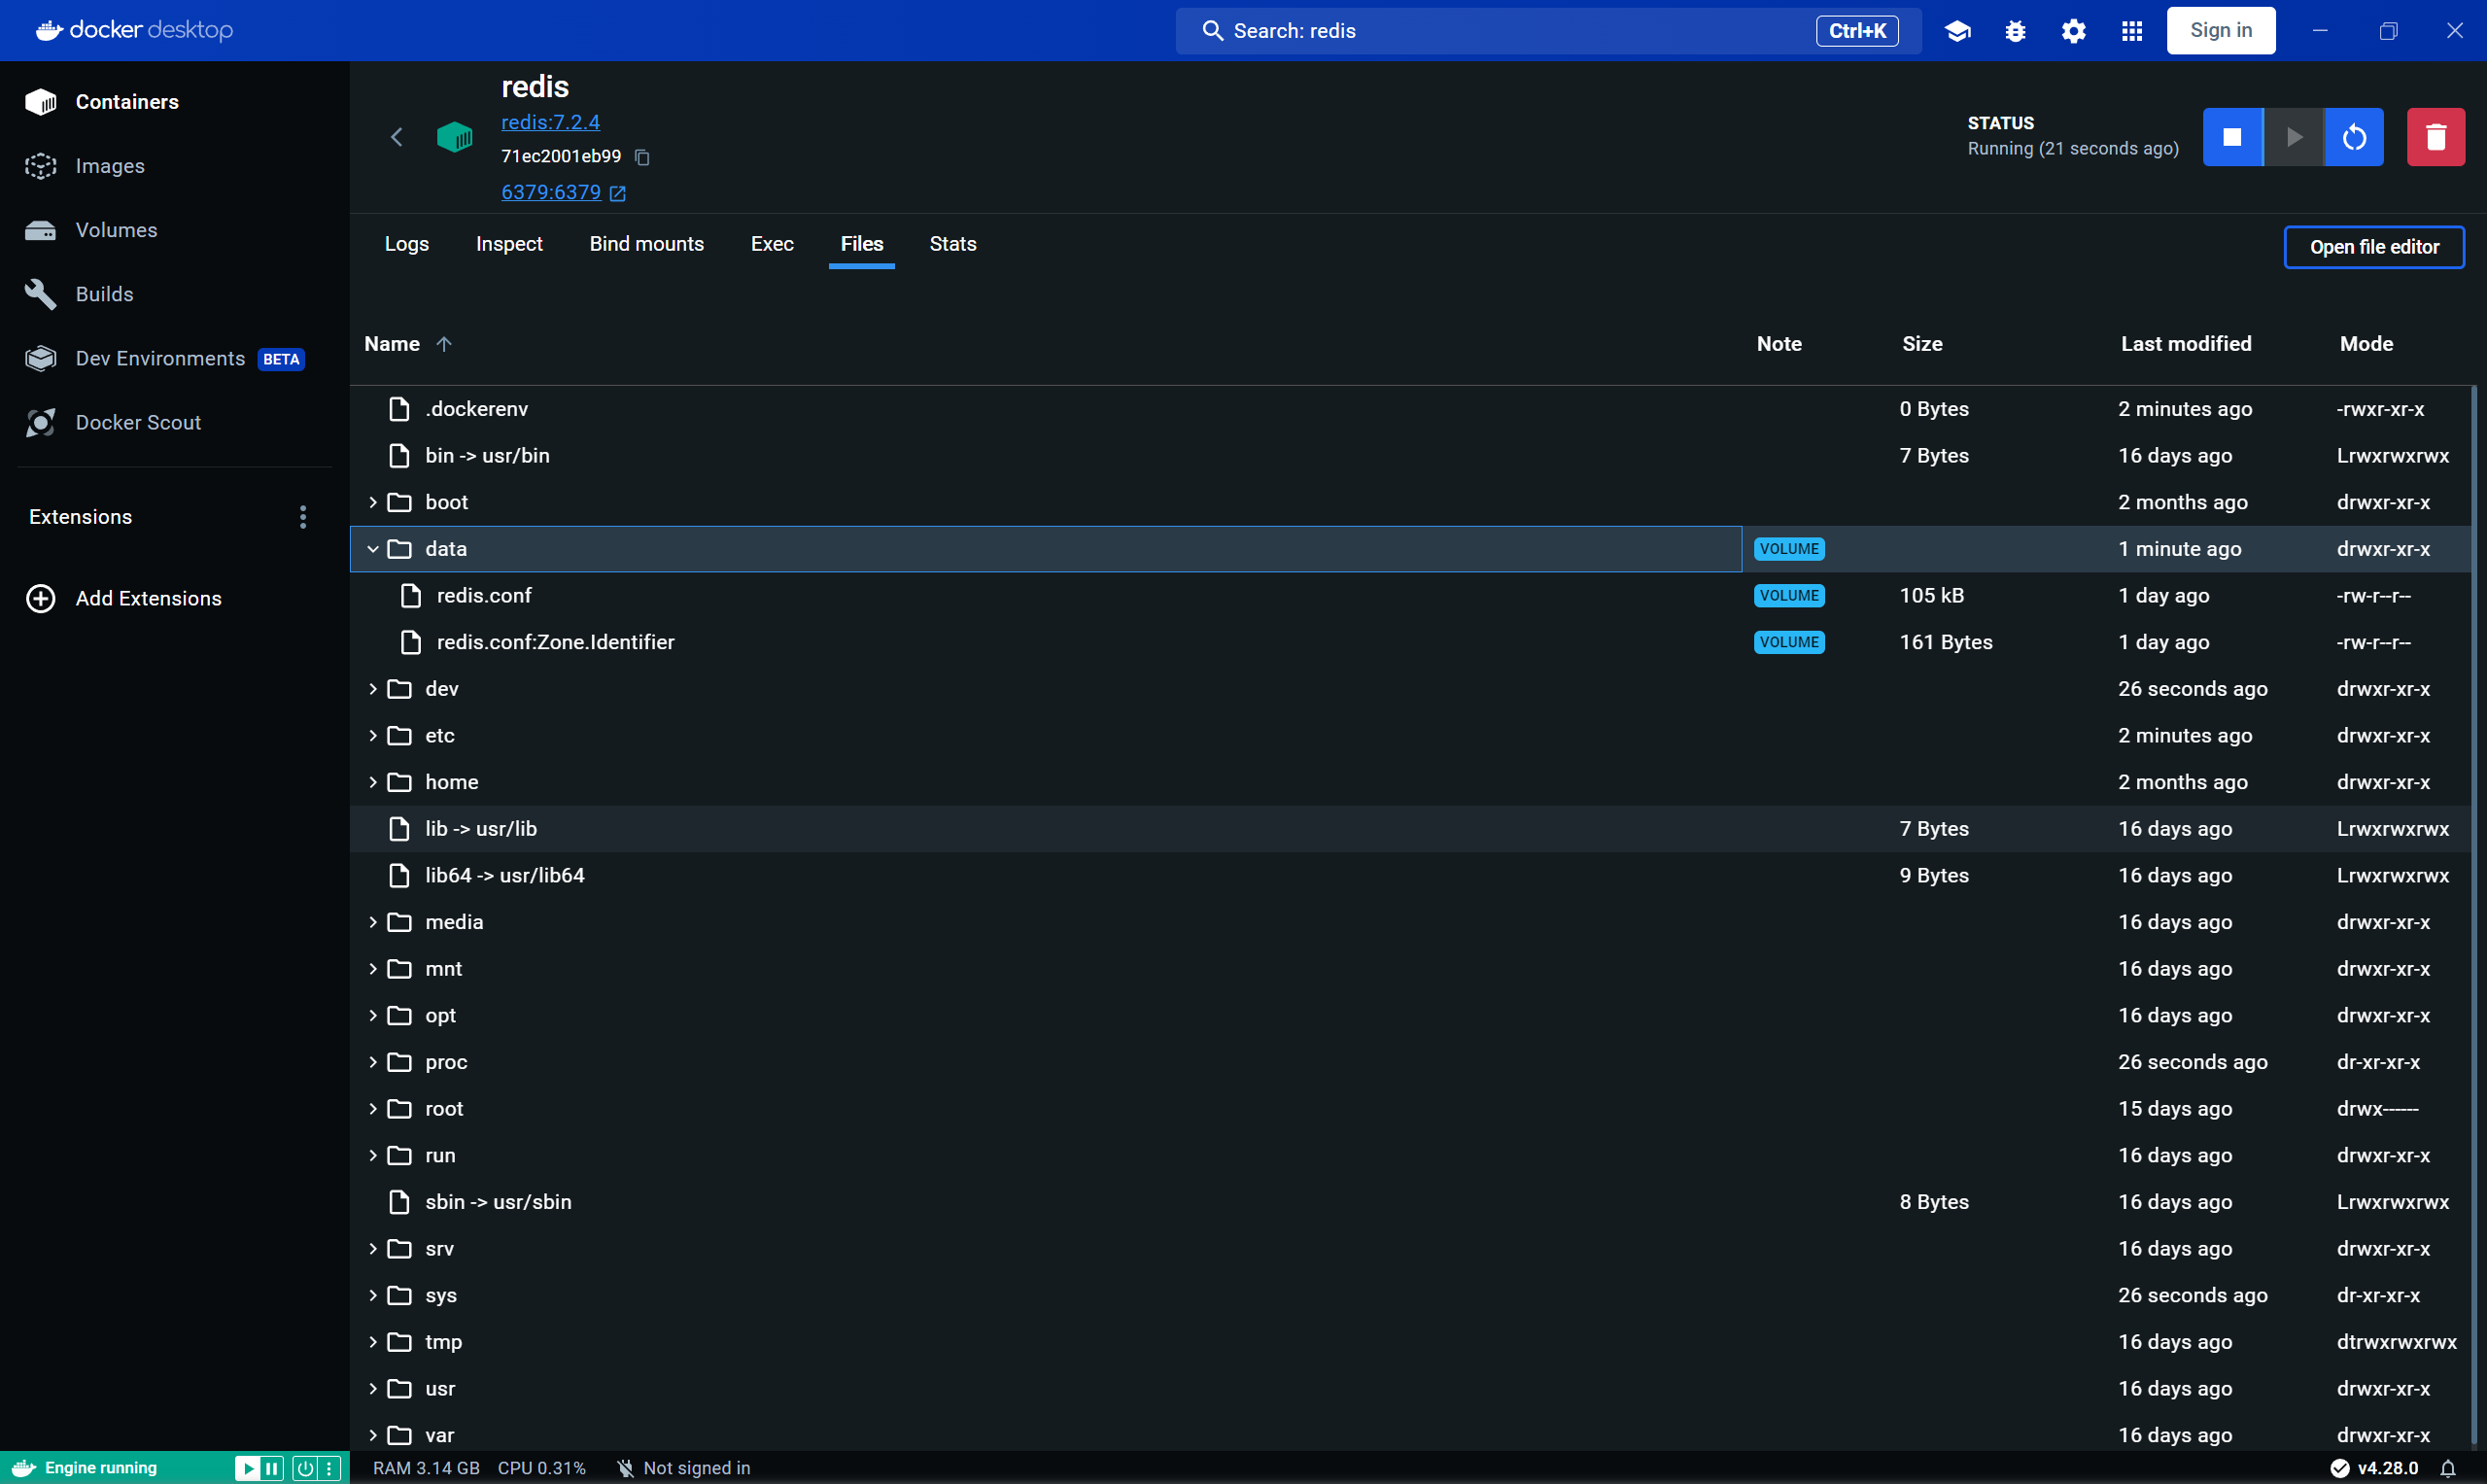2487x1484 pixels.
Task: Open the Stats tab
Action: point(953,244)
